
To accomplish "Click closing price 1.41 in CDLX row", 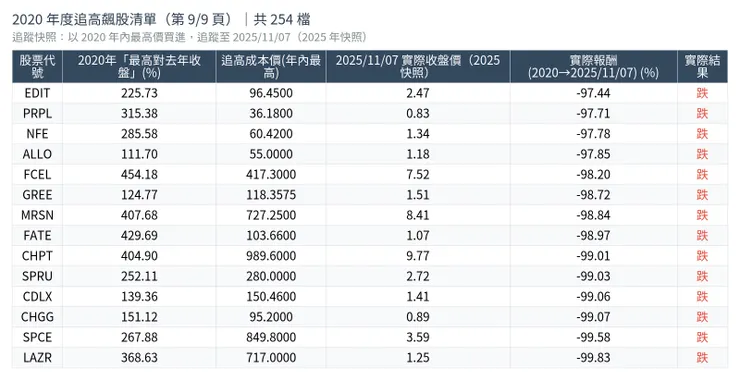I will [x=418, y=296].
